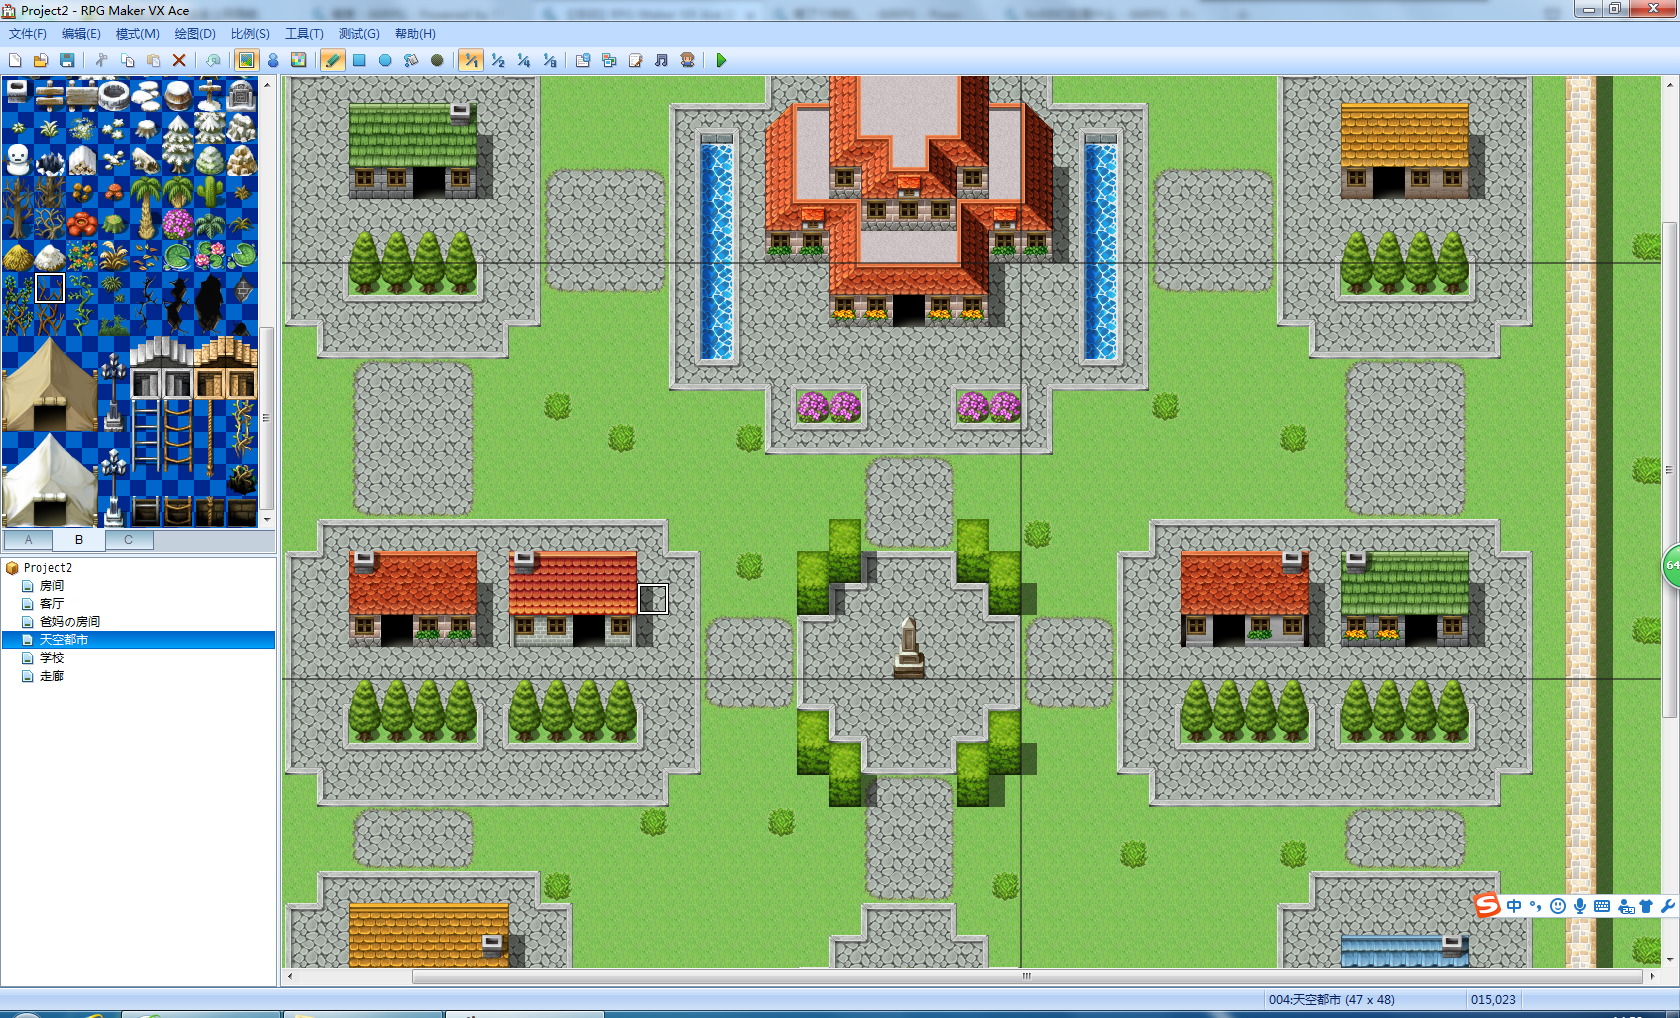Pick the white tent tile in palette
1680x1018 pixels.
(50, 480)
